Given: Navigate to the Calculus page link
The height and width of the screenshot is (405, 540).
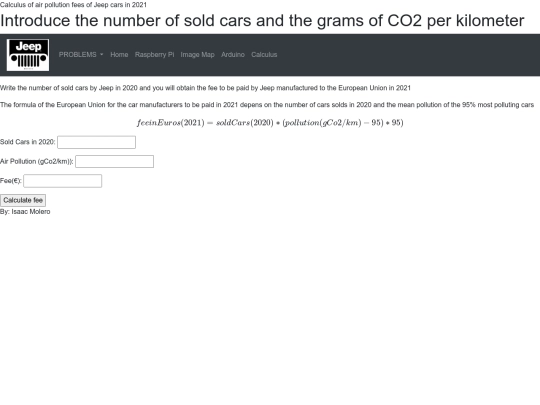Looking at the screenshot, I should pyautogui.click(x=264, y=55).
